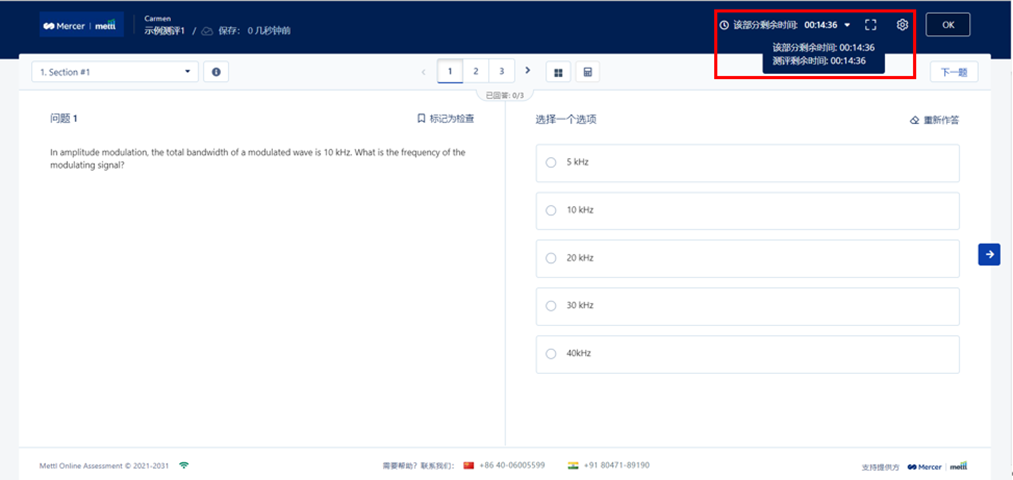Open the question grid view icon

tap(557, 72)
